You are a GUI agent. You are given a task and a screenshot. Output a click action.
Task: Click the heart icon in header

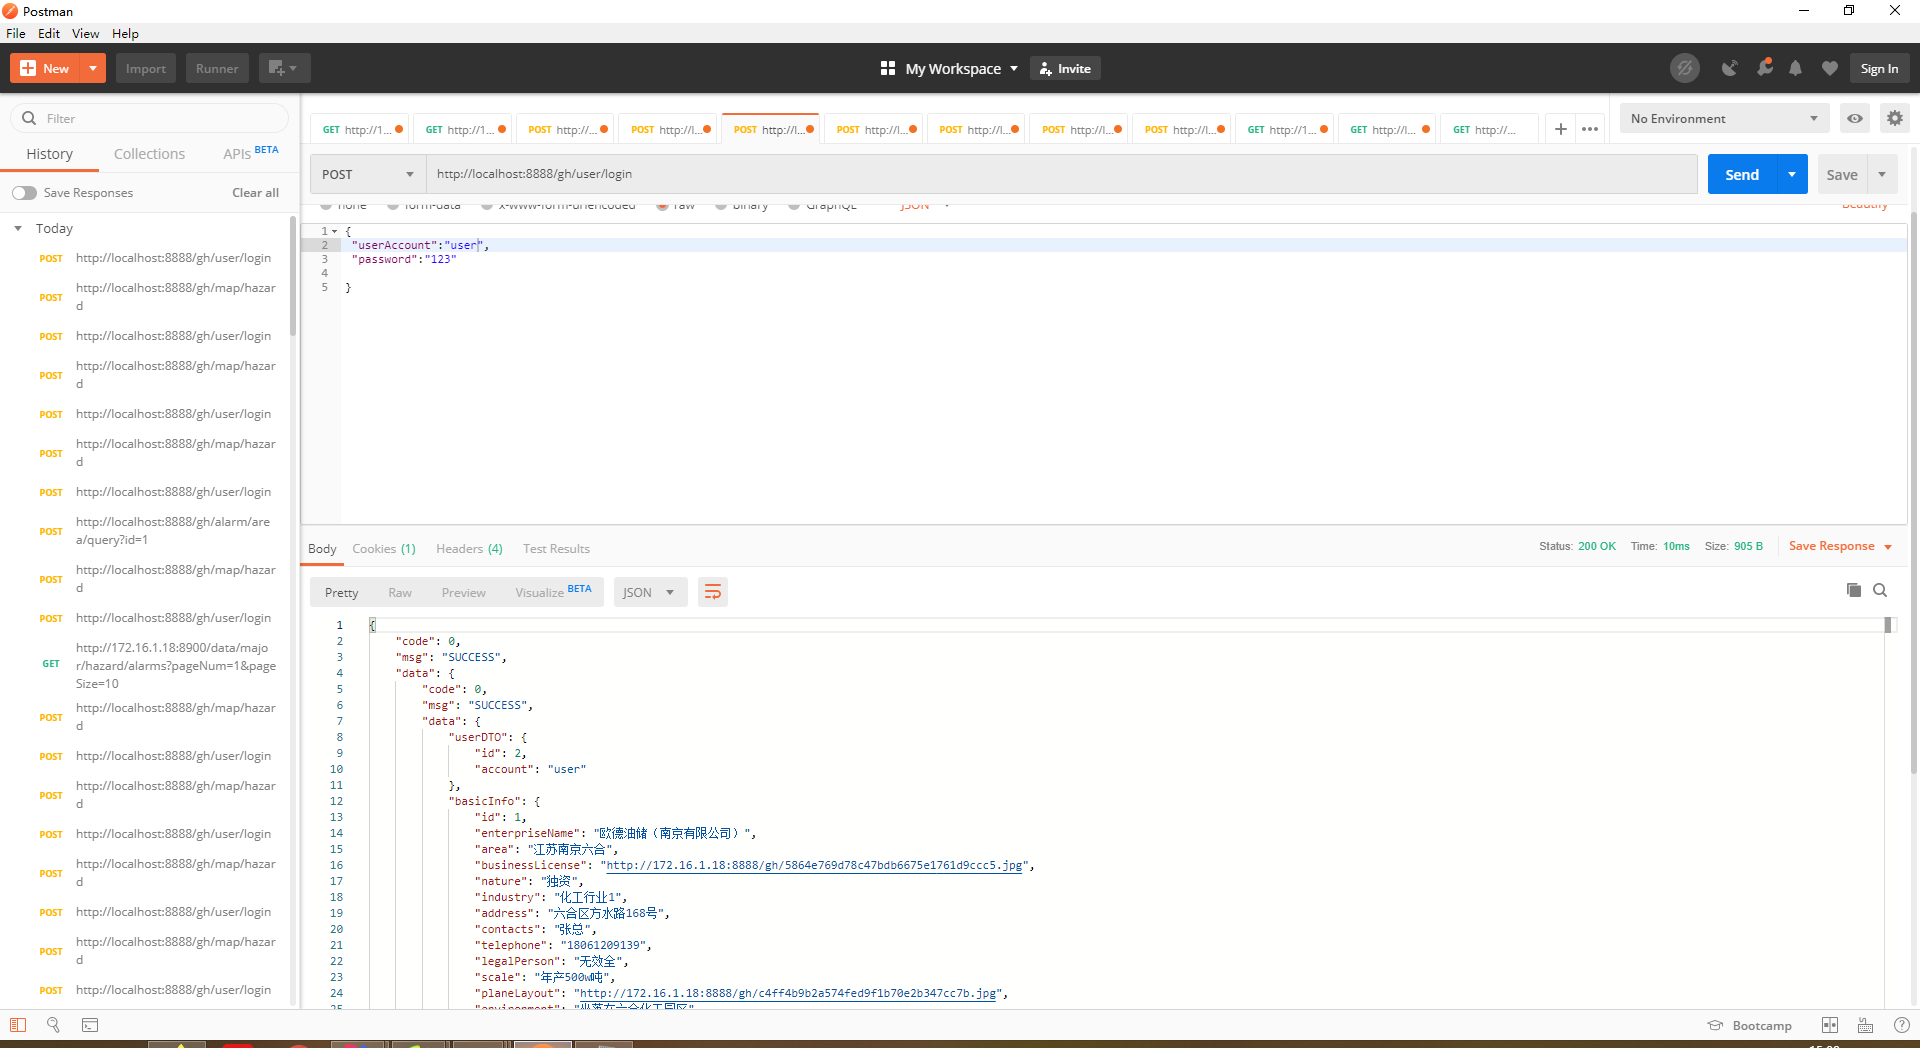[x=1830, y=68]
